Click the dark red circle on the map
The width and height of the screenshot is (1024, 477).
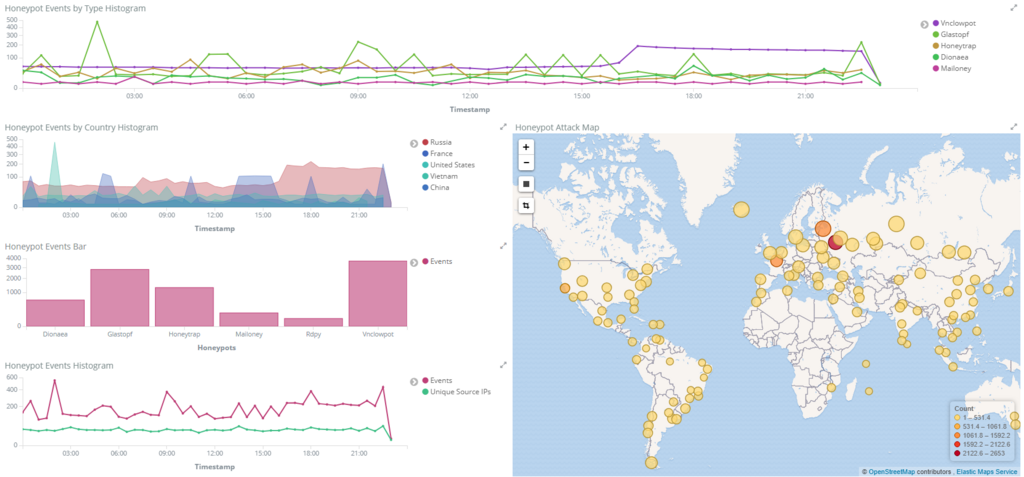click(835, 242)
